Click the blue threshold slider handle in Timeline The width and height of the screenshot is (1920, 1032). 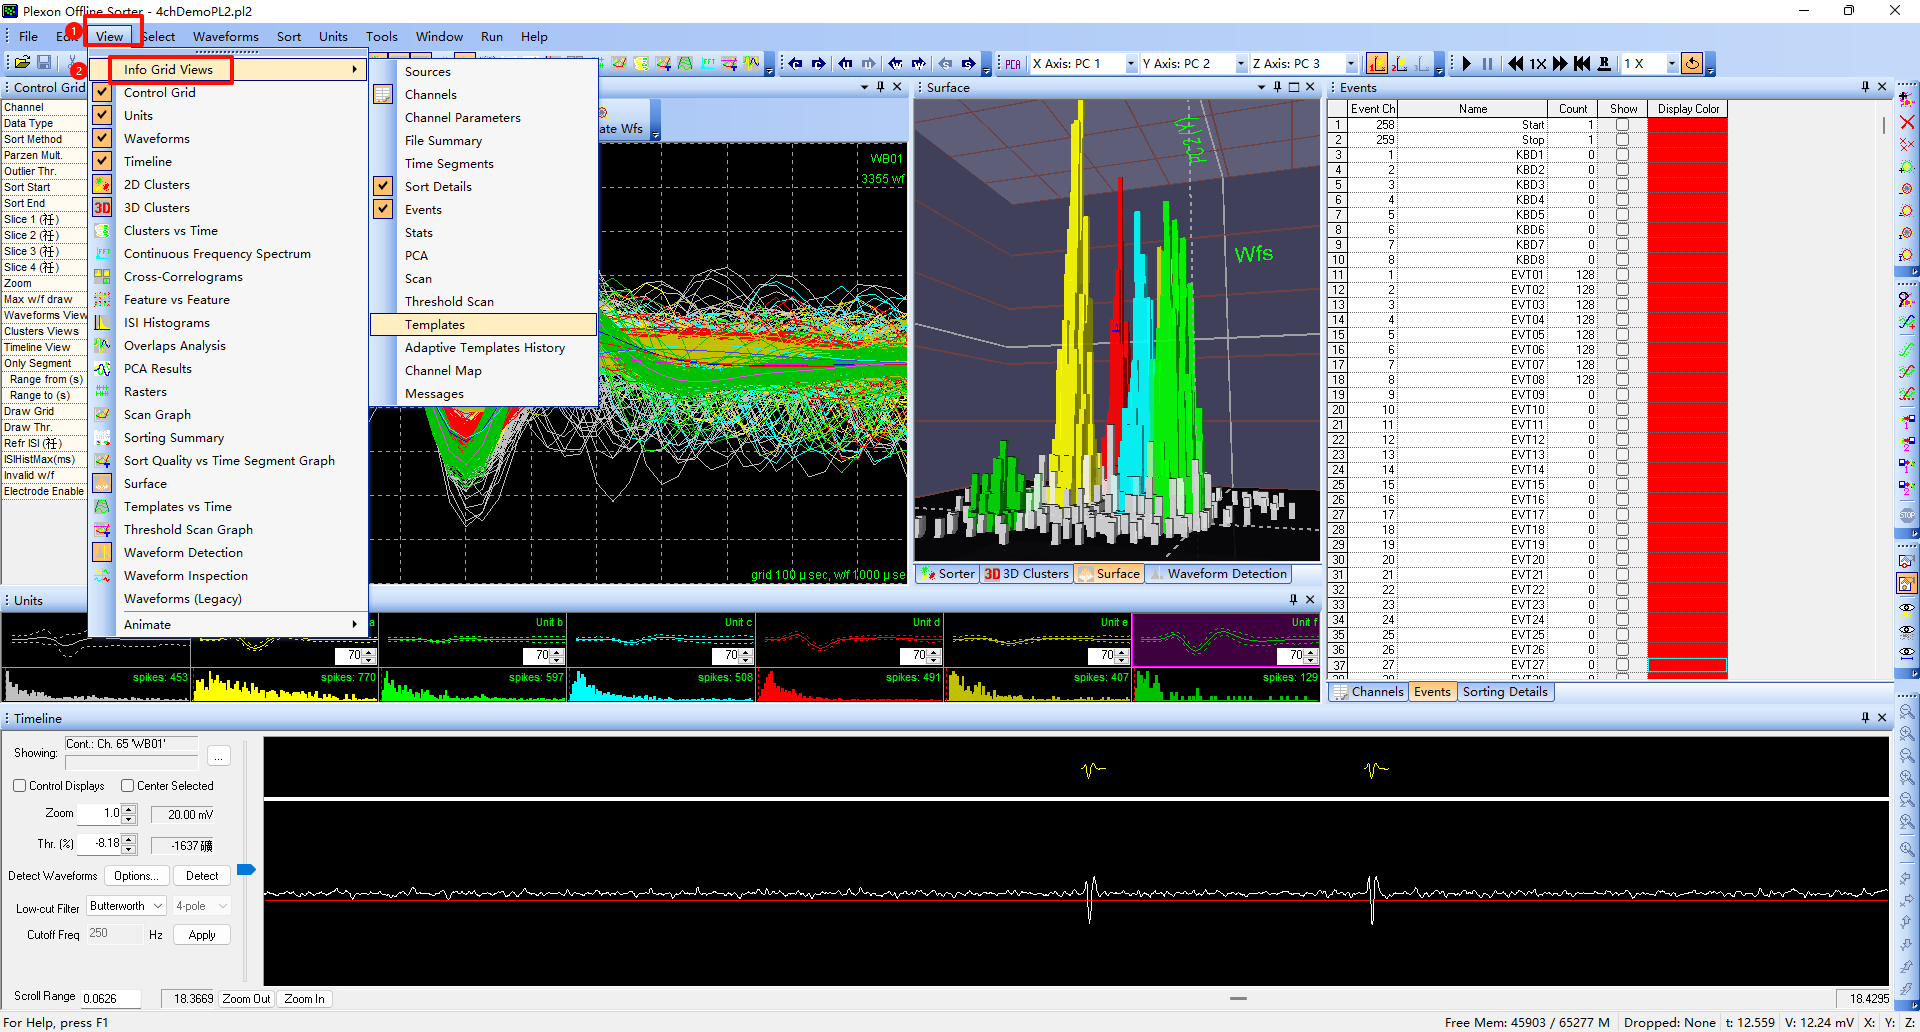(x=246, y=870)
